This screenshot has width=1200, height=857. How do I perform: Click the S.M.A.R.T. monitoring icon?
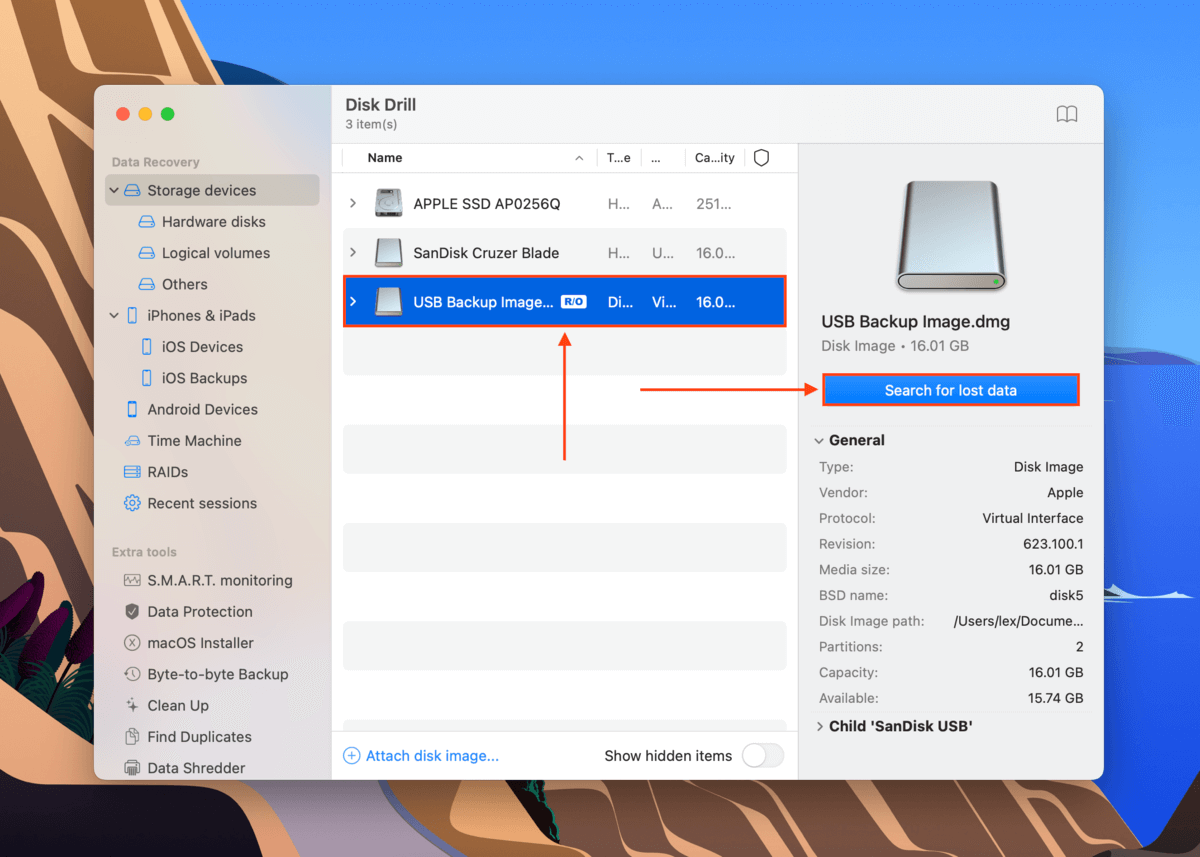click(132, 580)
